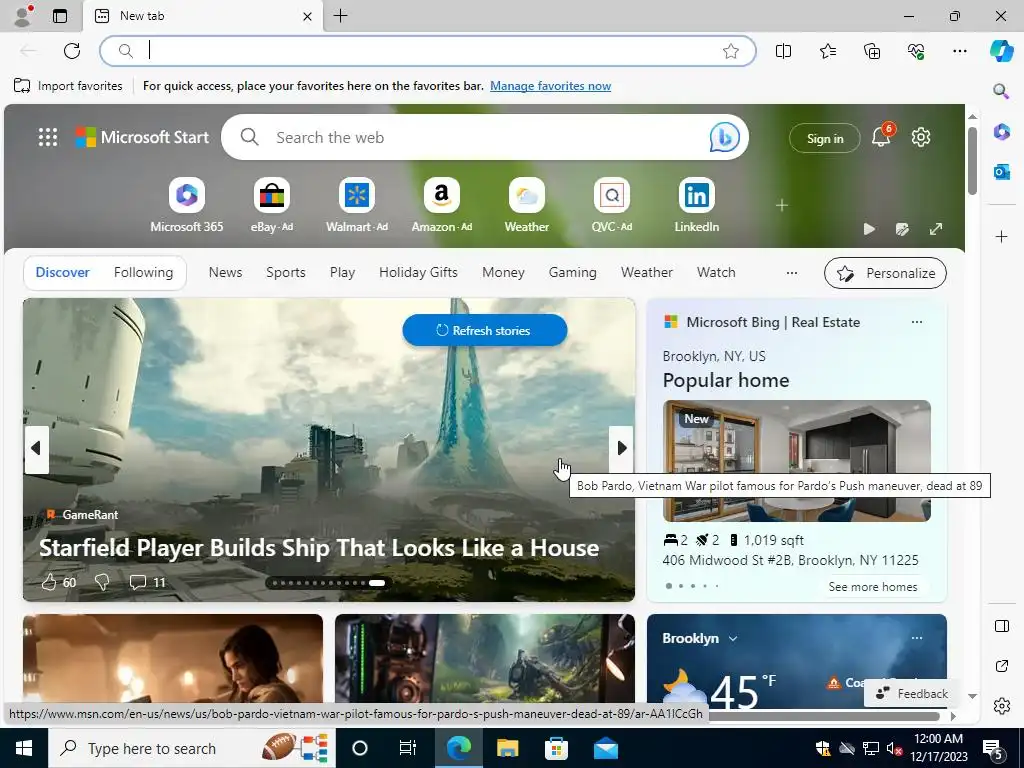Open the notifications bell
Image resolution: width=1024 pixels, height=768 pixels.
[x=881, y=137]
